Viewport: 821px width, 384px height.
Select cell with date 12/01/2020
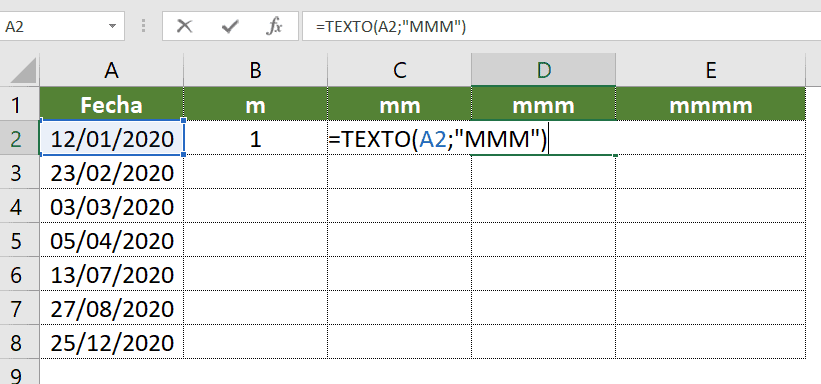112,138
